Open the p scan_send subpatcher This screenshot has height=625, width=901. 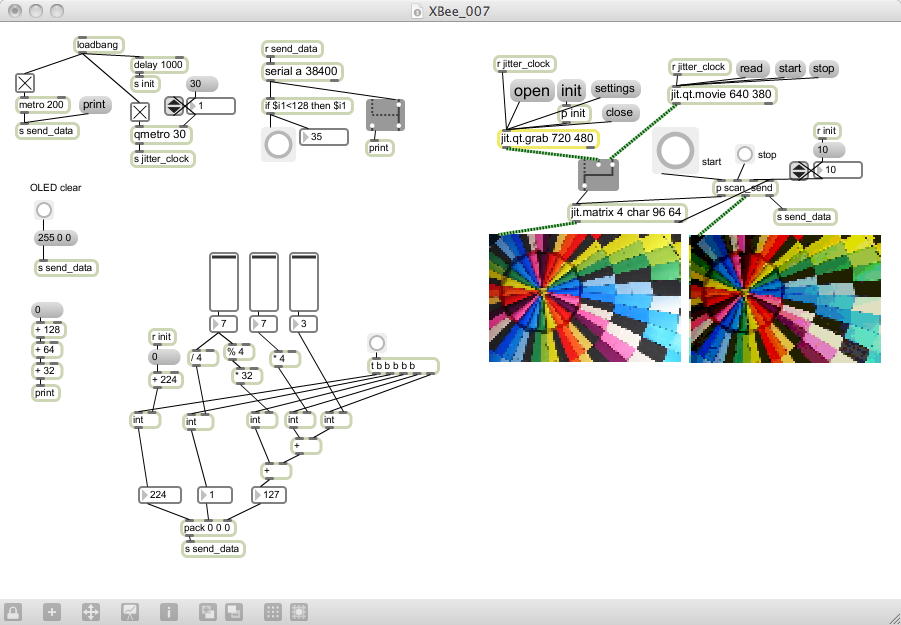pyautogui.click(x=745, y=189)
